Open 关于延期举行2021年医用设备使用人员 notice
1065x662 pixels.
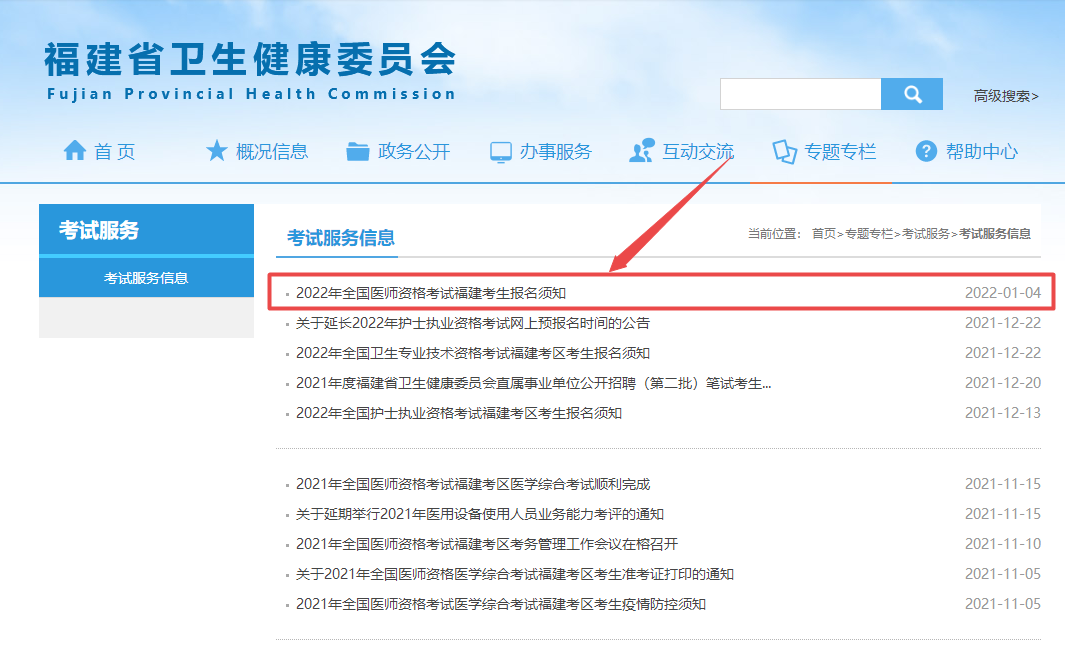(x=479, y=514)
